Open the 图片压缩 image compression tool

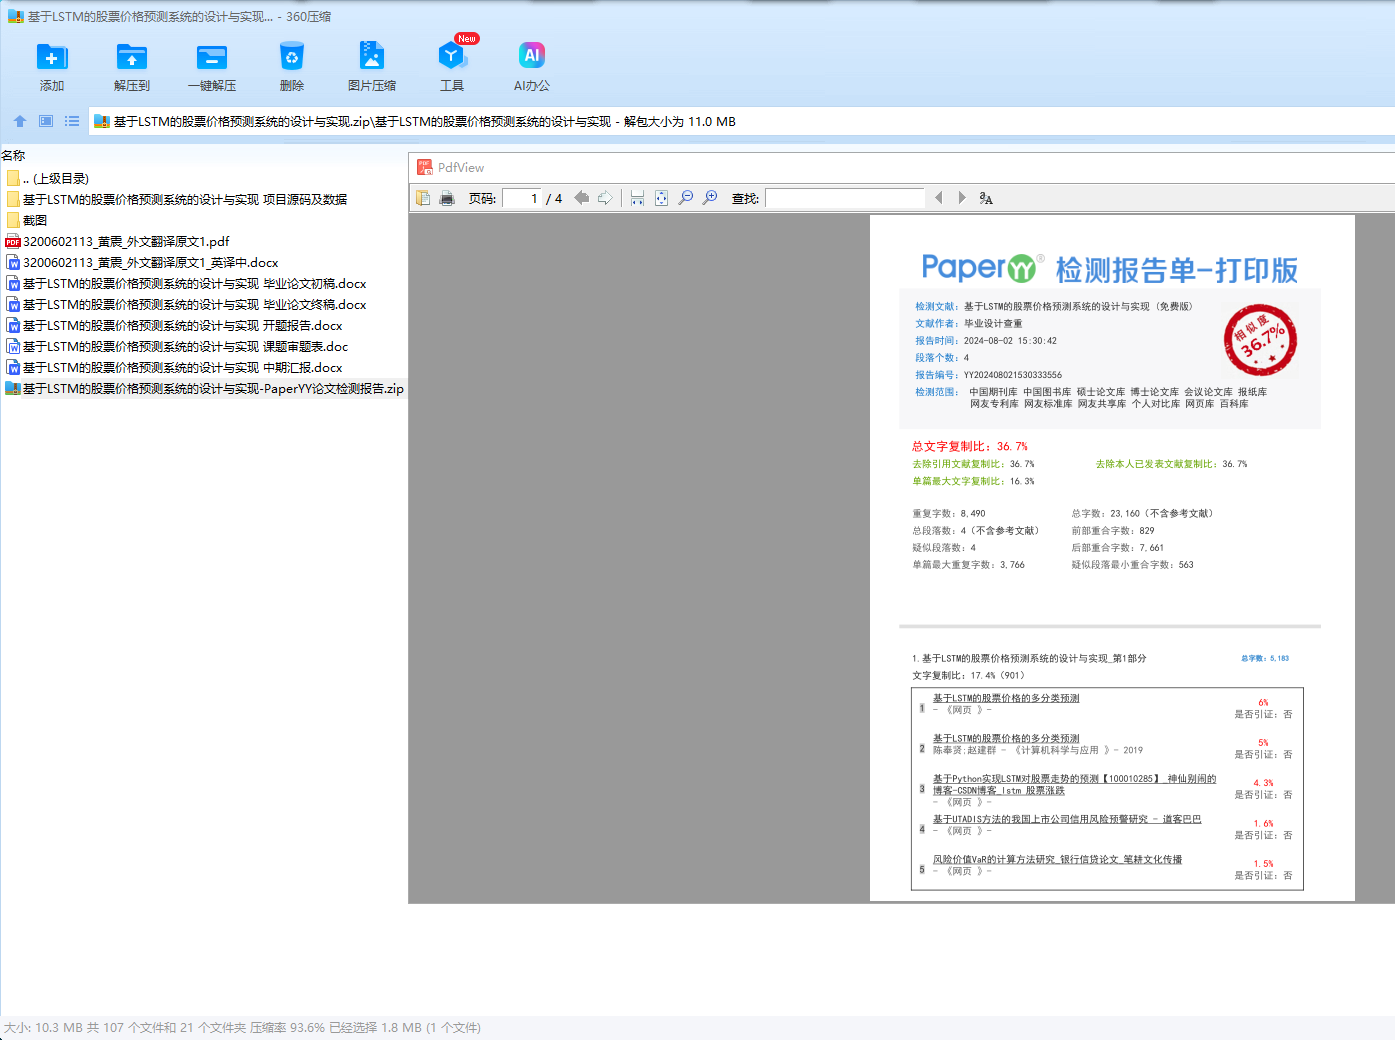[372, 57]
